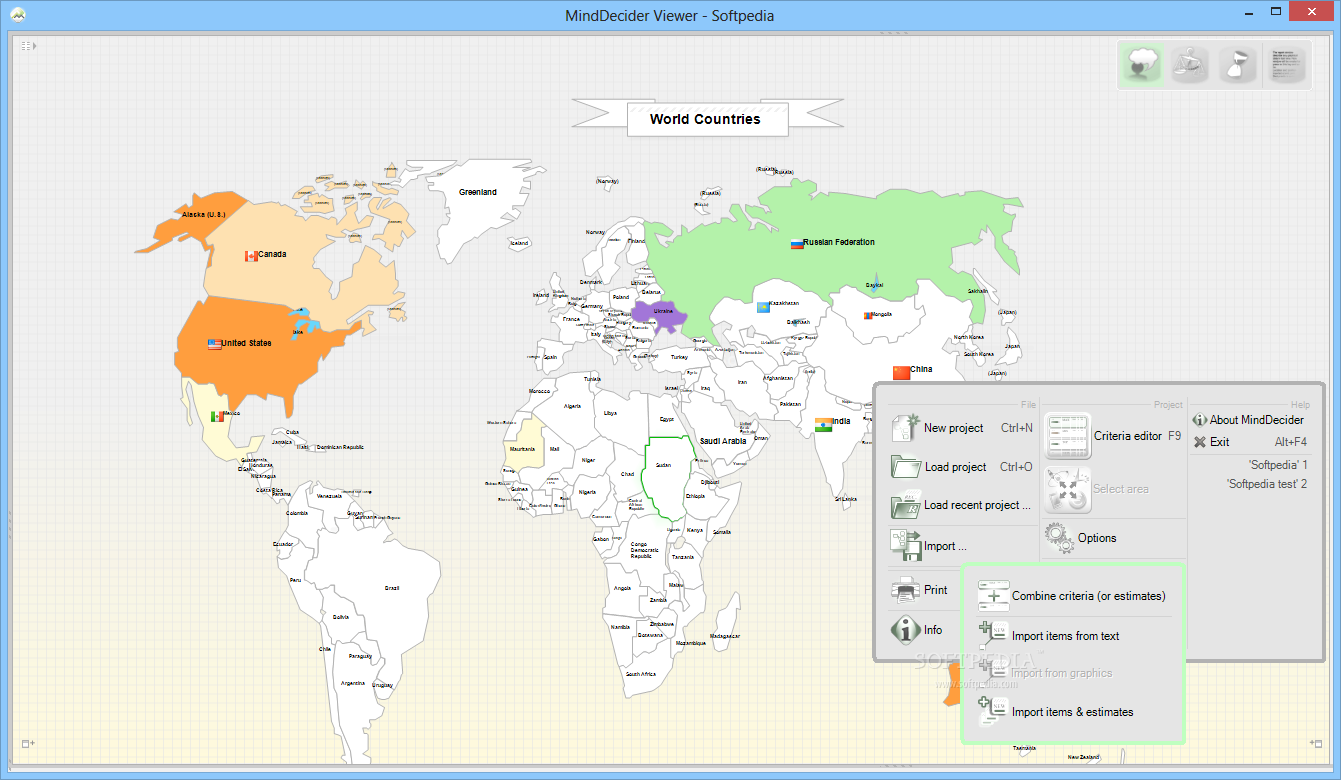This screenshot has height=780, width=1341.
Task: Click the Russian Federation flag icon
Action: (x=797, y=243)
